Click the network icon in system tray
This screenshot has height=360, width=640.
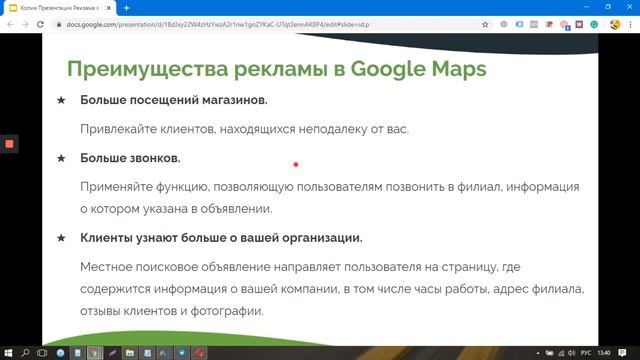point(561,353)
